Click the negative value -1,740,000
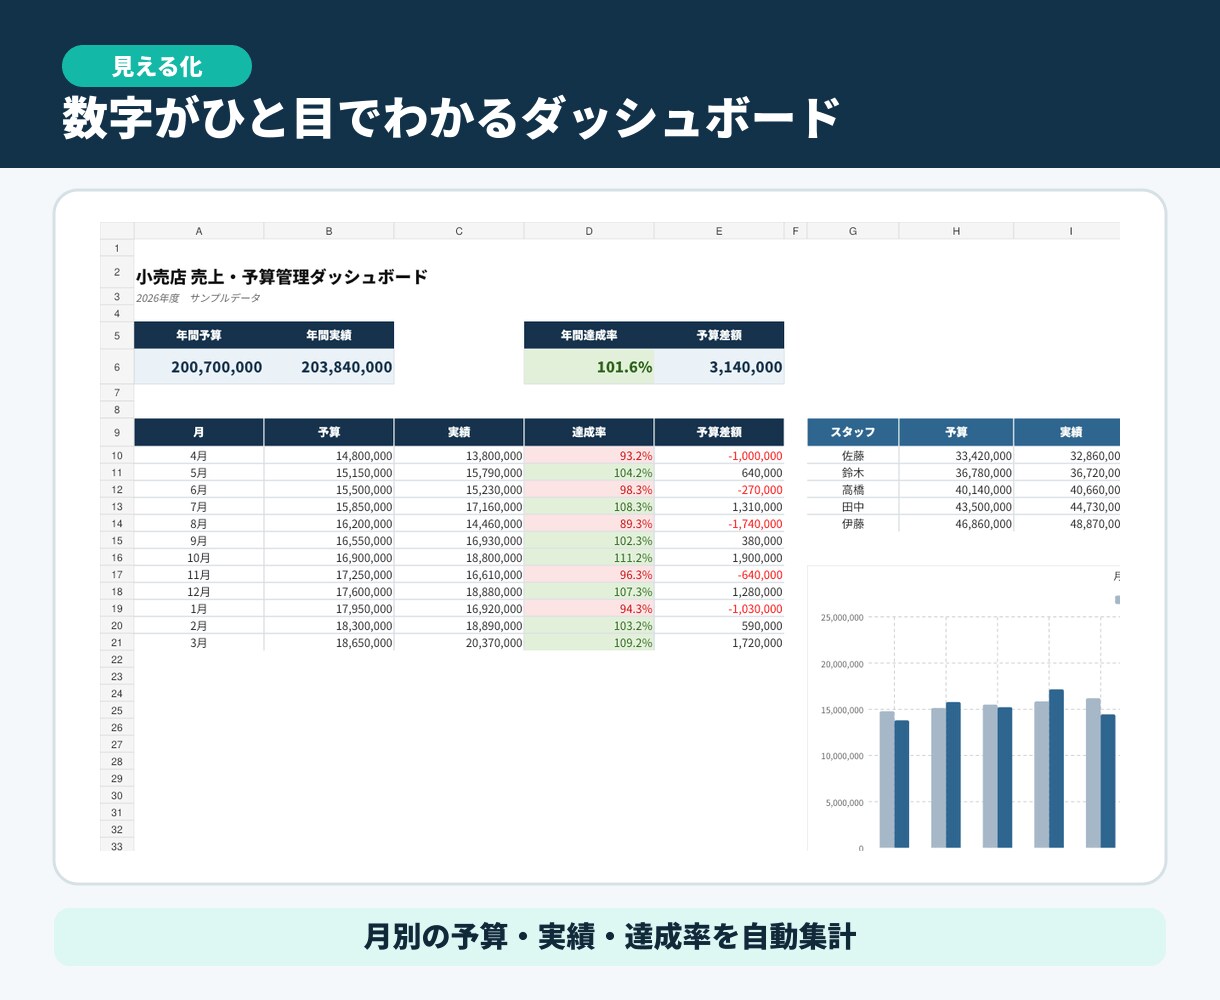The width and height of the screenshot is (1220, 1000). (719, 524)
